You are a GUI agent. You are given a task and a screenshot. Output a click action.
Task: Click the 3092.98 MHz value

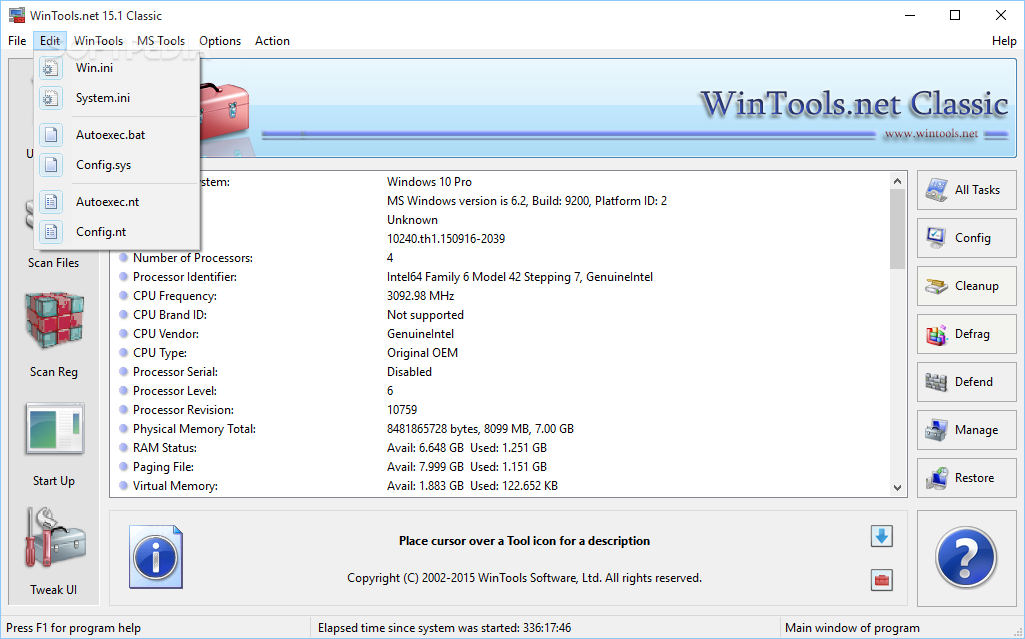pos(420,296)
